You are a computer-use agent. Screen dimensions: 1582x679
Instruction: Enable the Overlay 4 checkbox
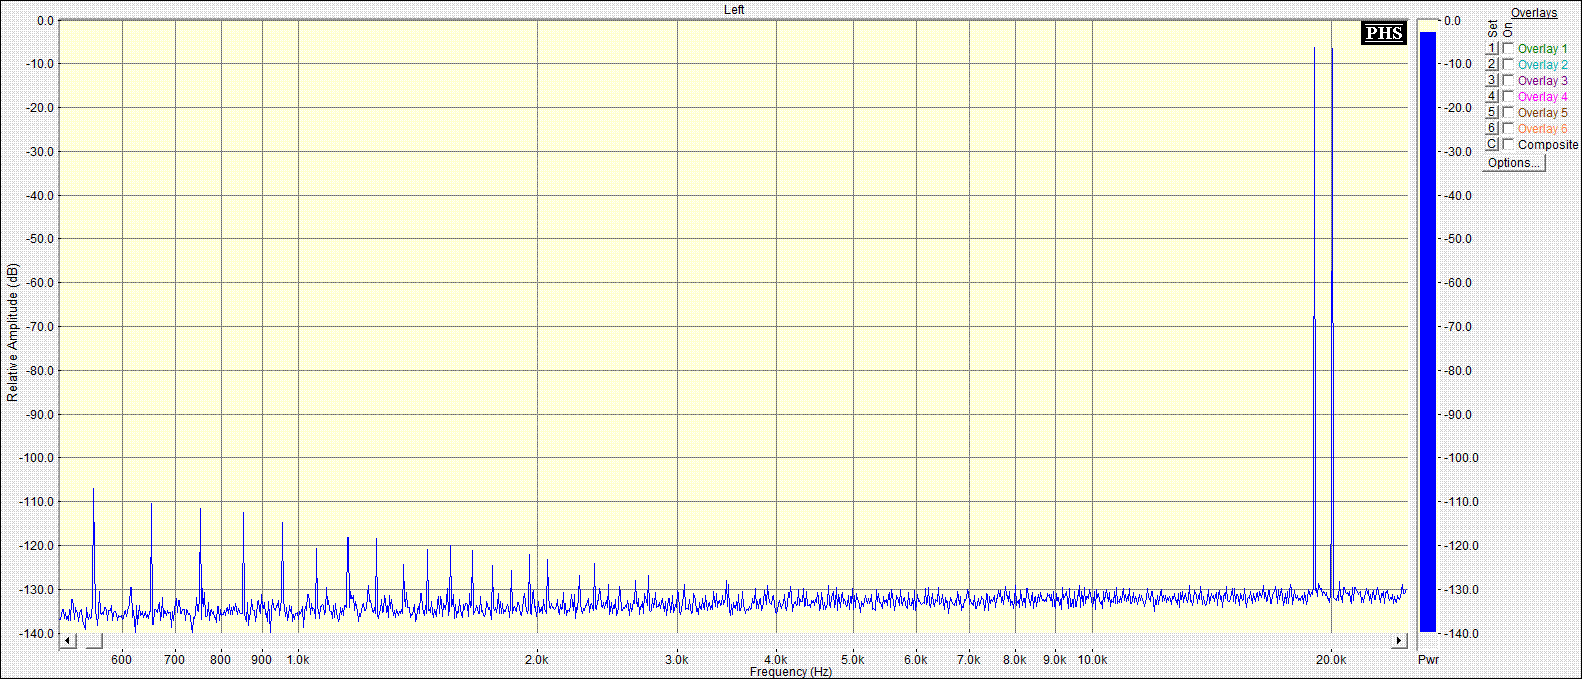tap(1508, 96)
